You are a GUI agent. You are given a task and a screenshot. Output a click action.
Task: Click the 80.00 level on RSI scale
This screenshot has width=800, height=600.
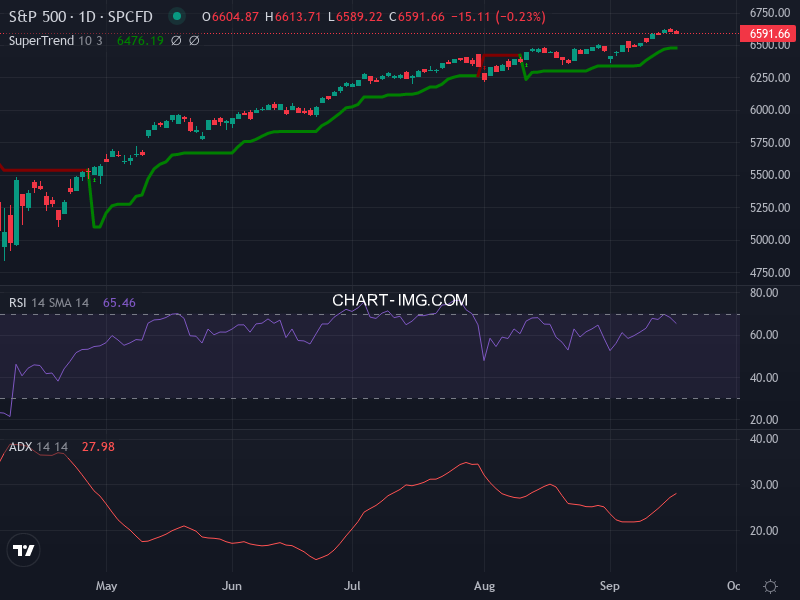(x=765, y=293)
